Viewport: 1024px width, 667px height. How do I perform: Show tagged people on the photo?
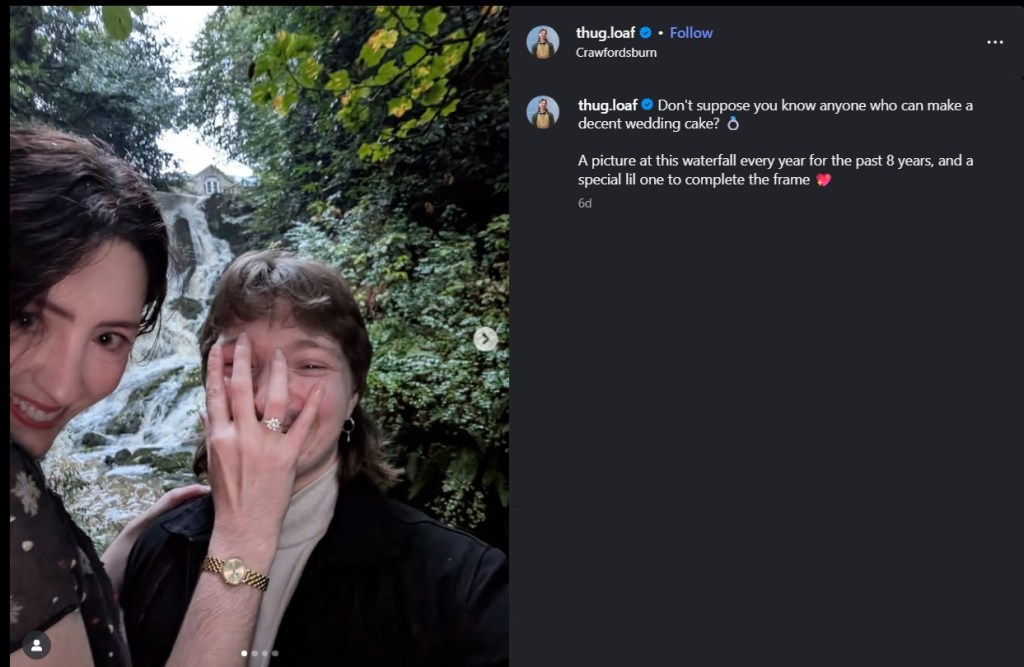coord(36,645)
